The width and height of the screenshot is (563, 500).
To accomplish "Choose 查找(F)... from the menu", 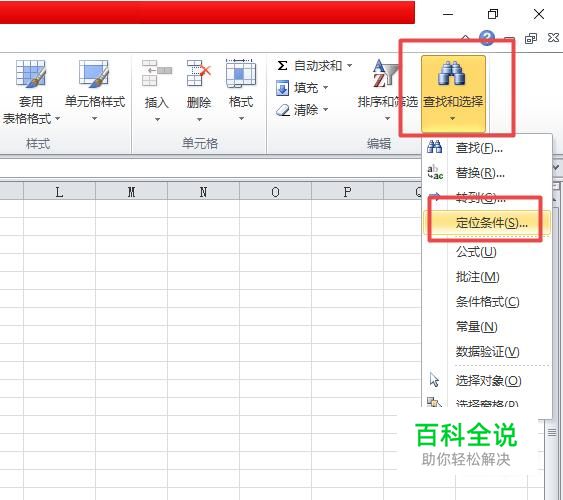I will tap(487, 148).
